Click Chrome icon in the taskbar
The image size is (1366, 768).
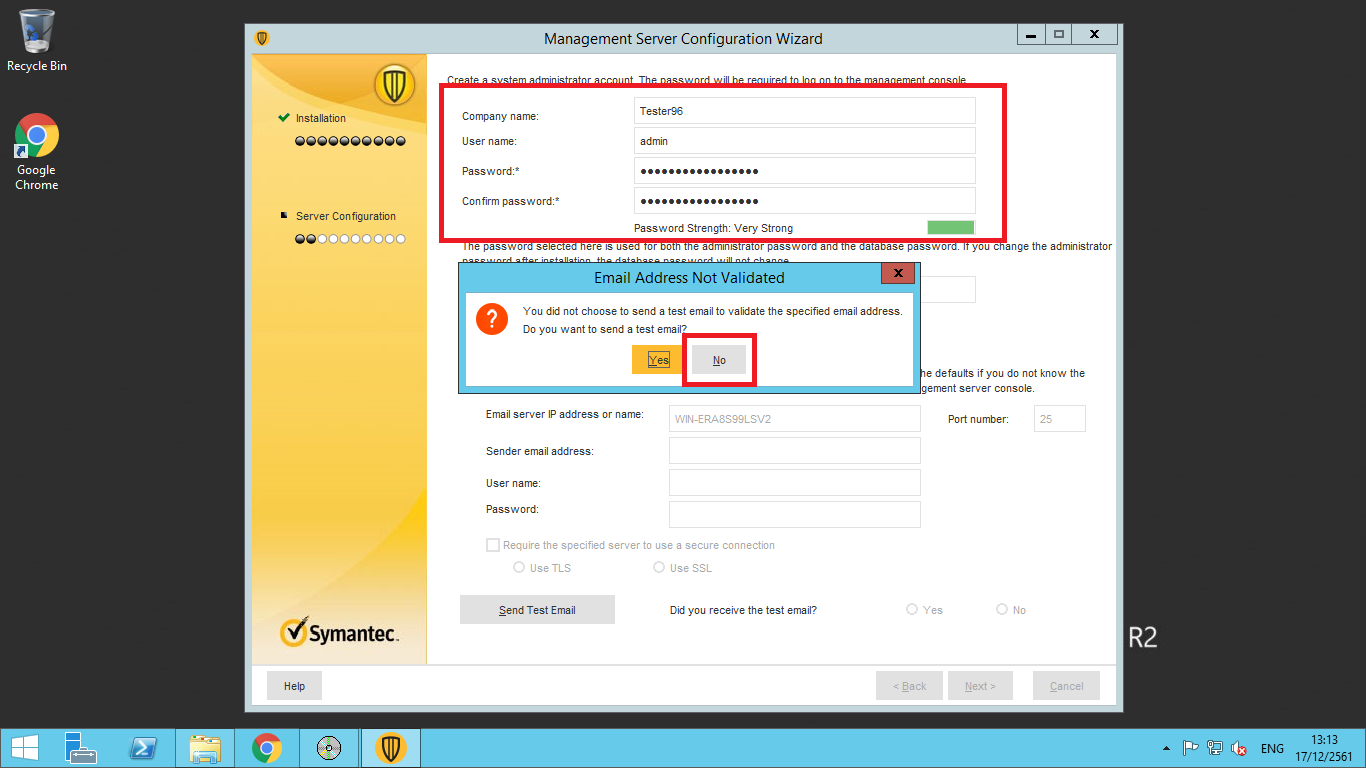[x=266, y=748]
